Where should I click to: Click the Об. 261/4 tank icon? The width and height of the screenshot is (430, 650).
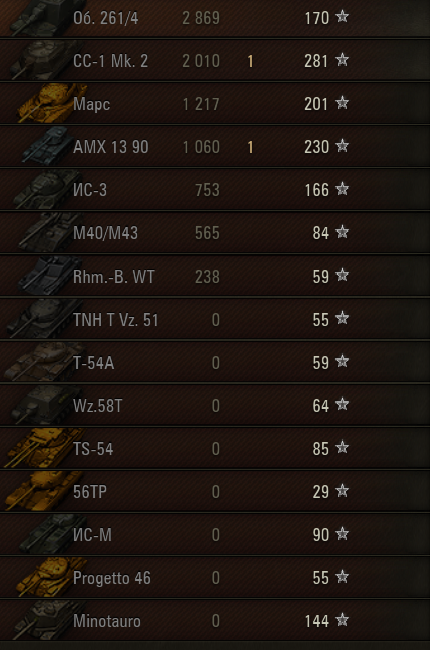[44, 17]
